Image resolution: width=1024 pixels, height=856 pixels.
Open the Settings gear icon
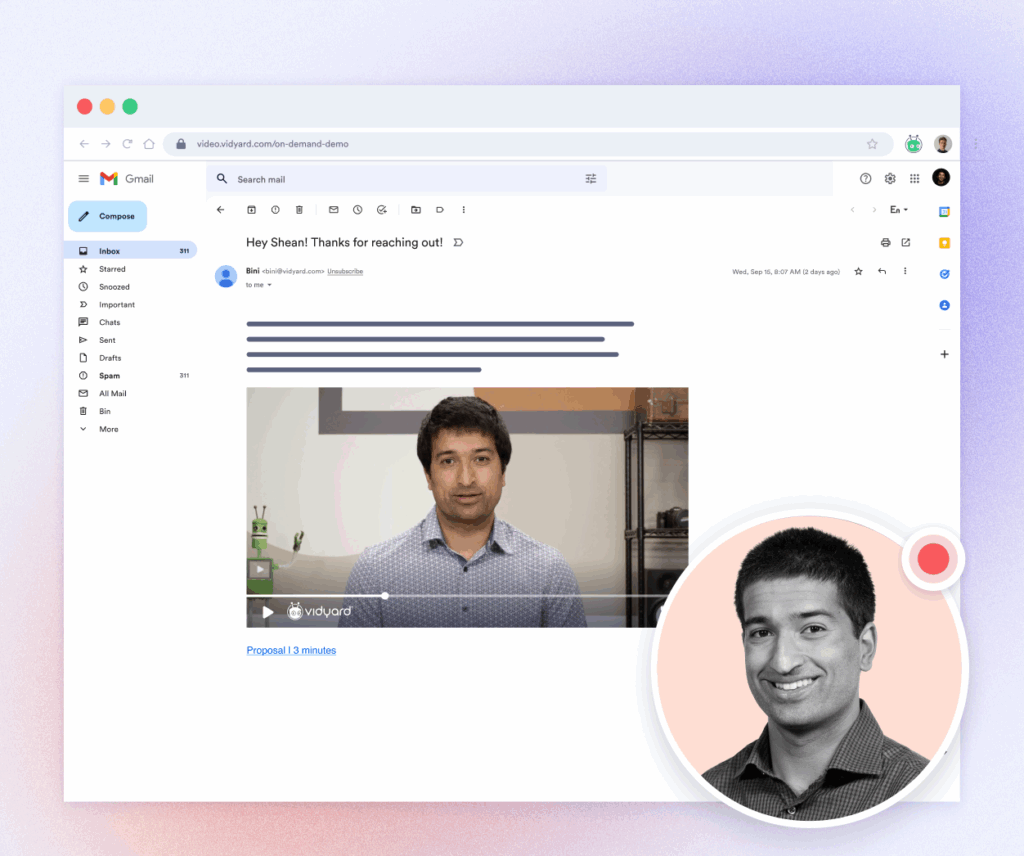pos(890,179)
